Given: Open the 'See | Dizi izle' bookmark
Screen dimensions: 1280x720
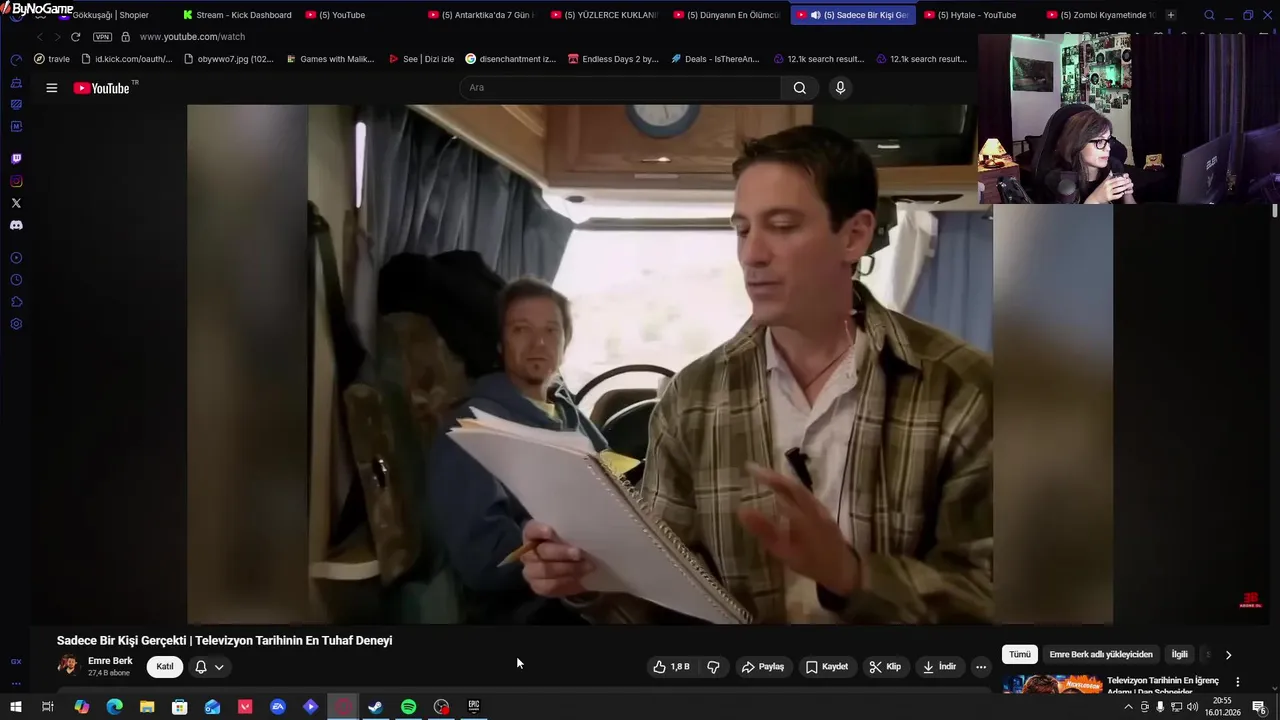Looking at the screenshot, I should click(421, 59).
